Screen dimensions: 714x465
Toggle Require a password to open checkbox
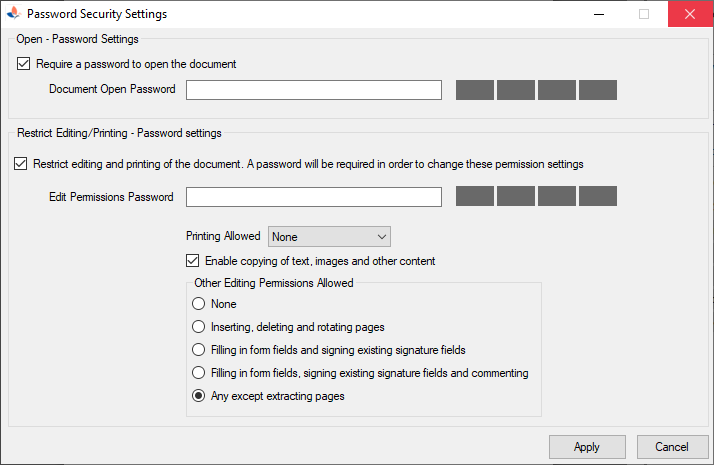click(x=24, y=64)
